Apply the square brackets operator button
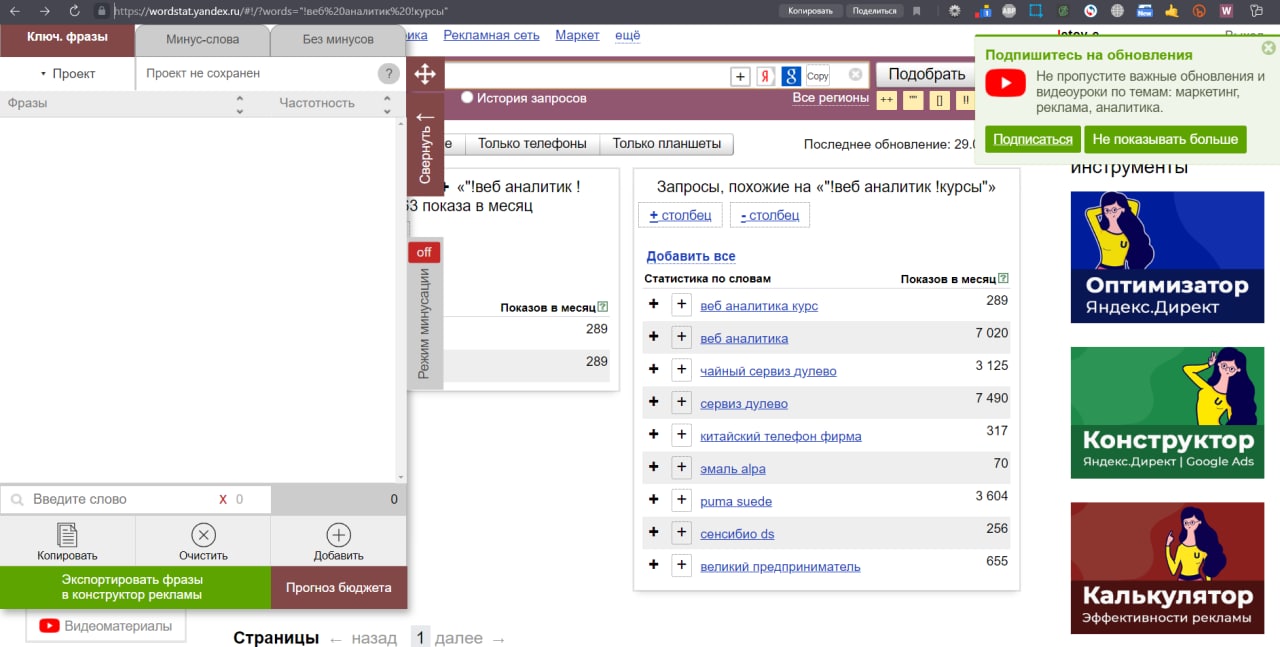Viewport: 1280px width, 647px height. pyautogui.click(x=939, y=100)
